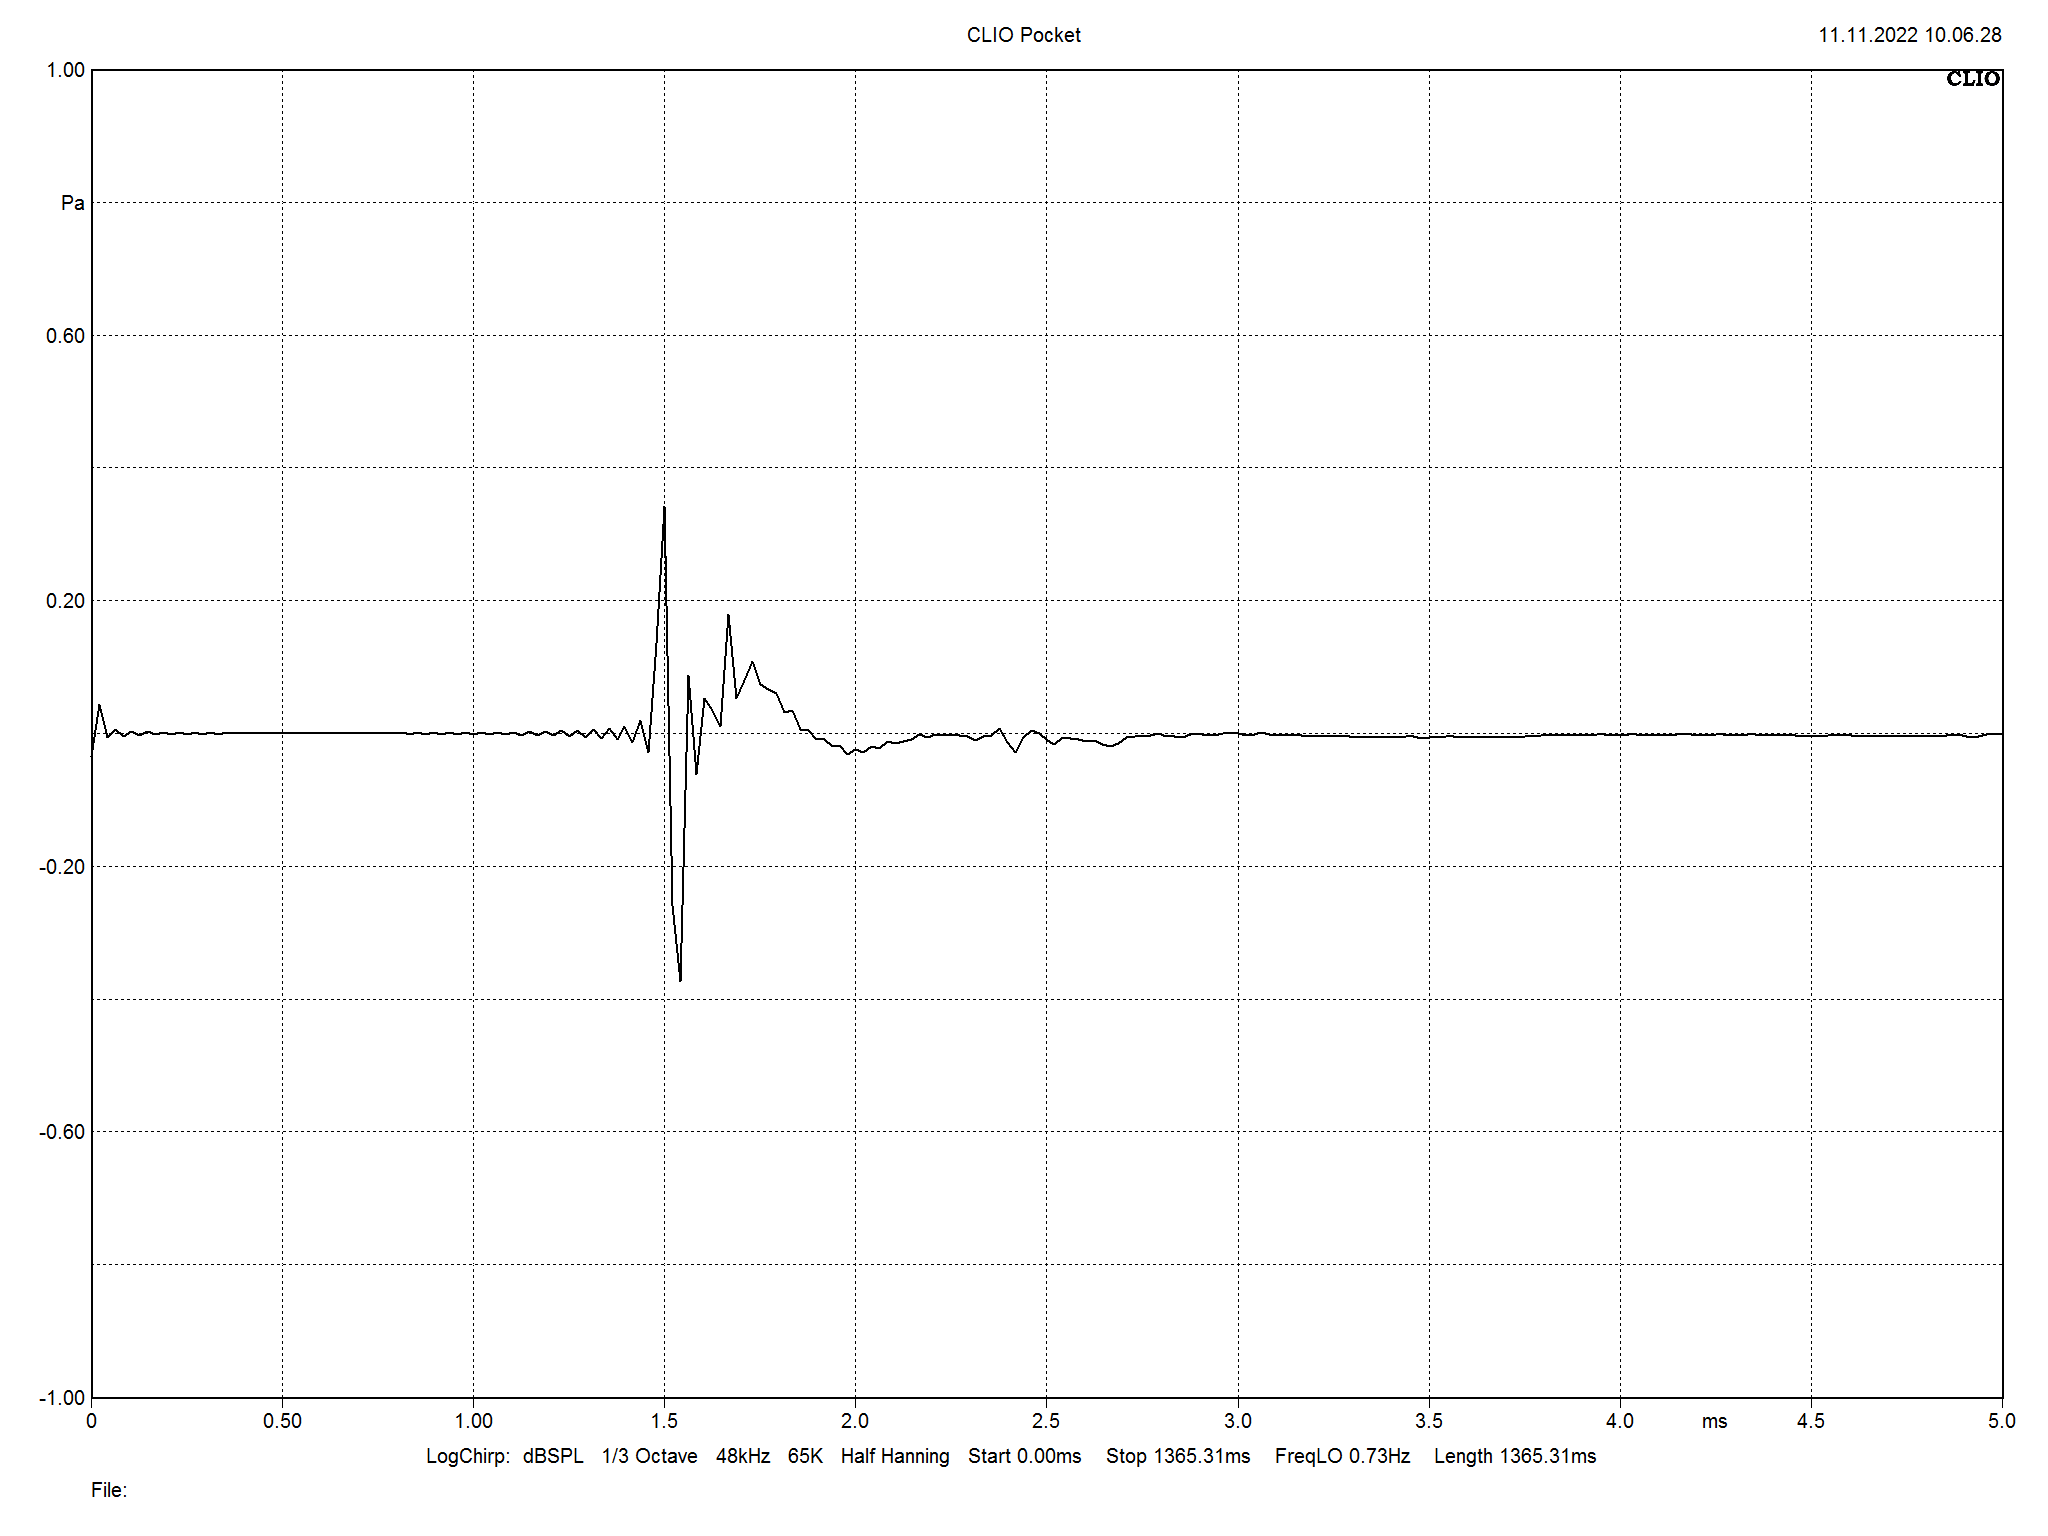The image size is (2048, 1536).
Task: Click the FreqLO 0.73Hz text
Action: click(x=1342, y=1456)
